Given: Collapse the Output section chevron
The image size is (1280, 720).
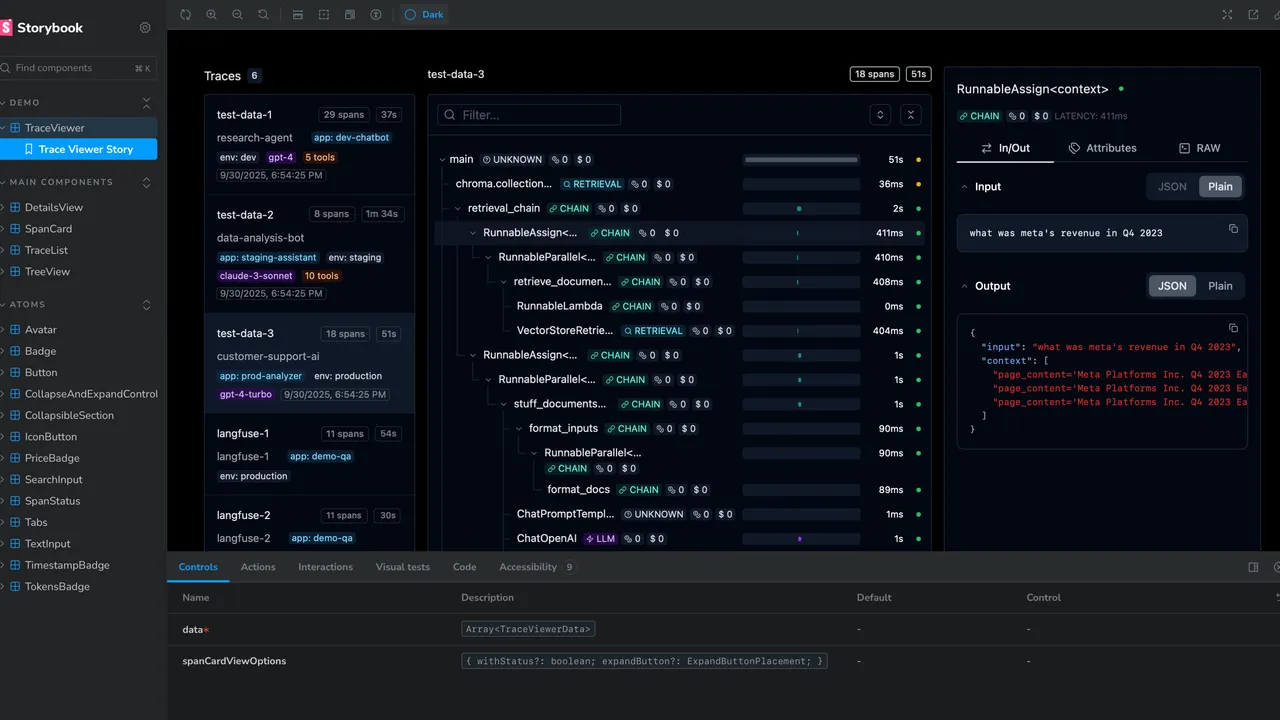Looking at the screenshot, I should point(965,286).
